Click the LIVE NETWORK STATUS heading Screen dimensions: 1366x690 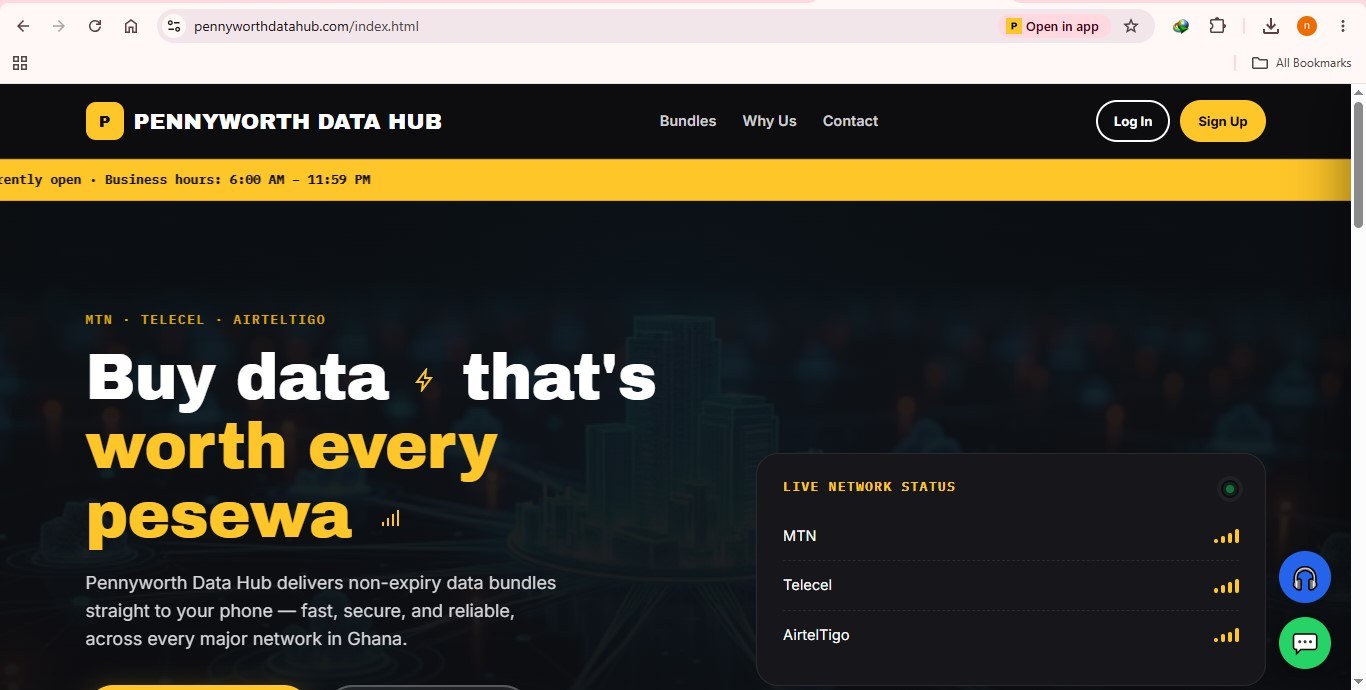(869, 487)
